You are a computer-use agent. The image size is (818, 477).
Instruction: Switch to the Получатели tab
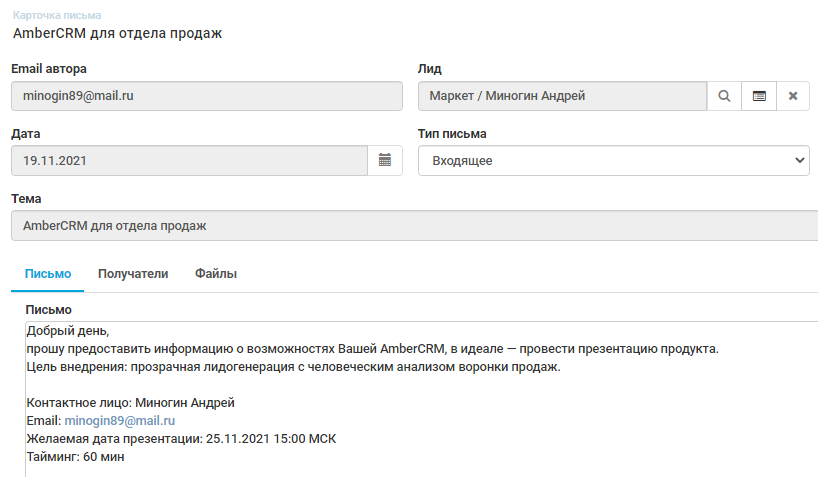click(133, 274)
